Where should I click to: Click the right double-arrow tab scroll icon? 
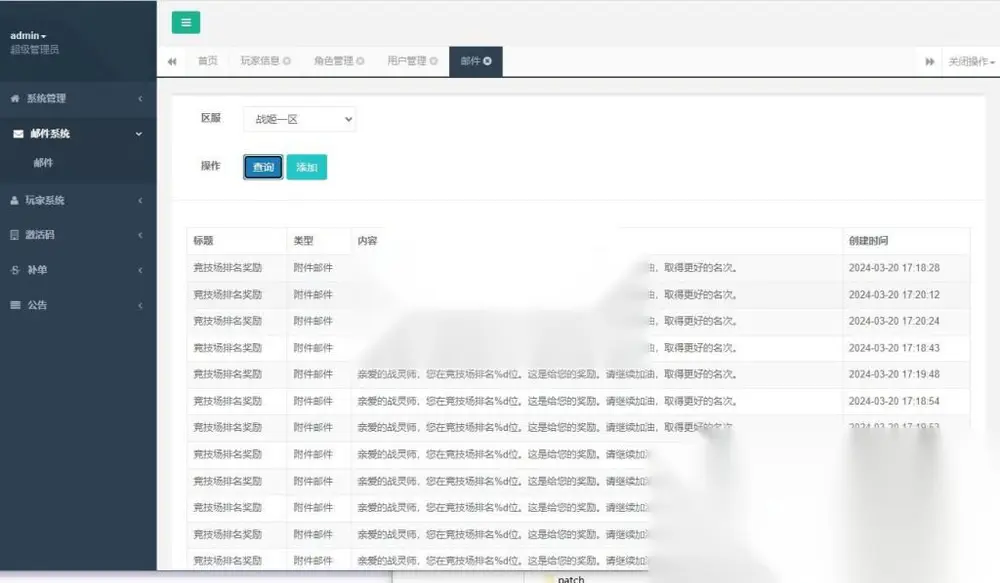tap(930, 61)
